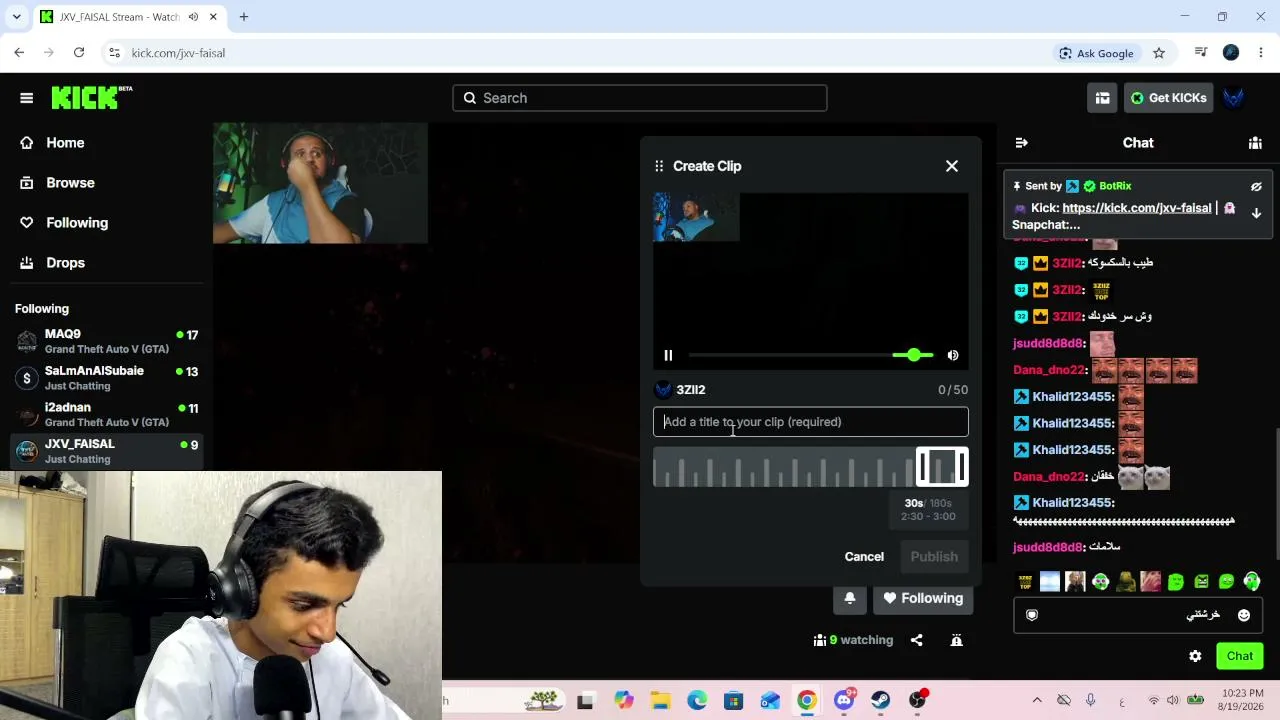Open Chrome tab search dropdown arrow

17,17
